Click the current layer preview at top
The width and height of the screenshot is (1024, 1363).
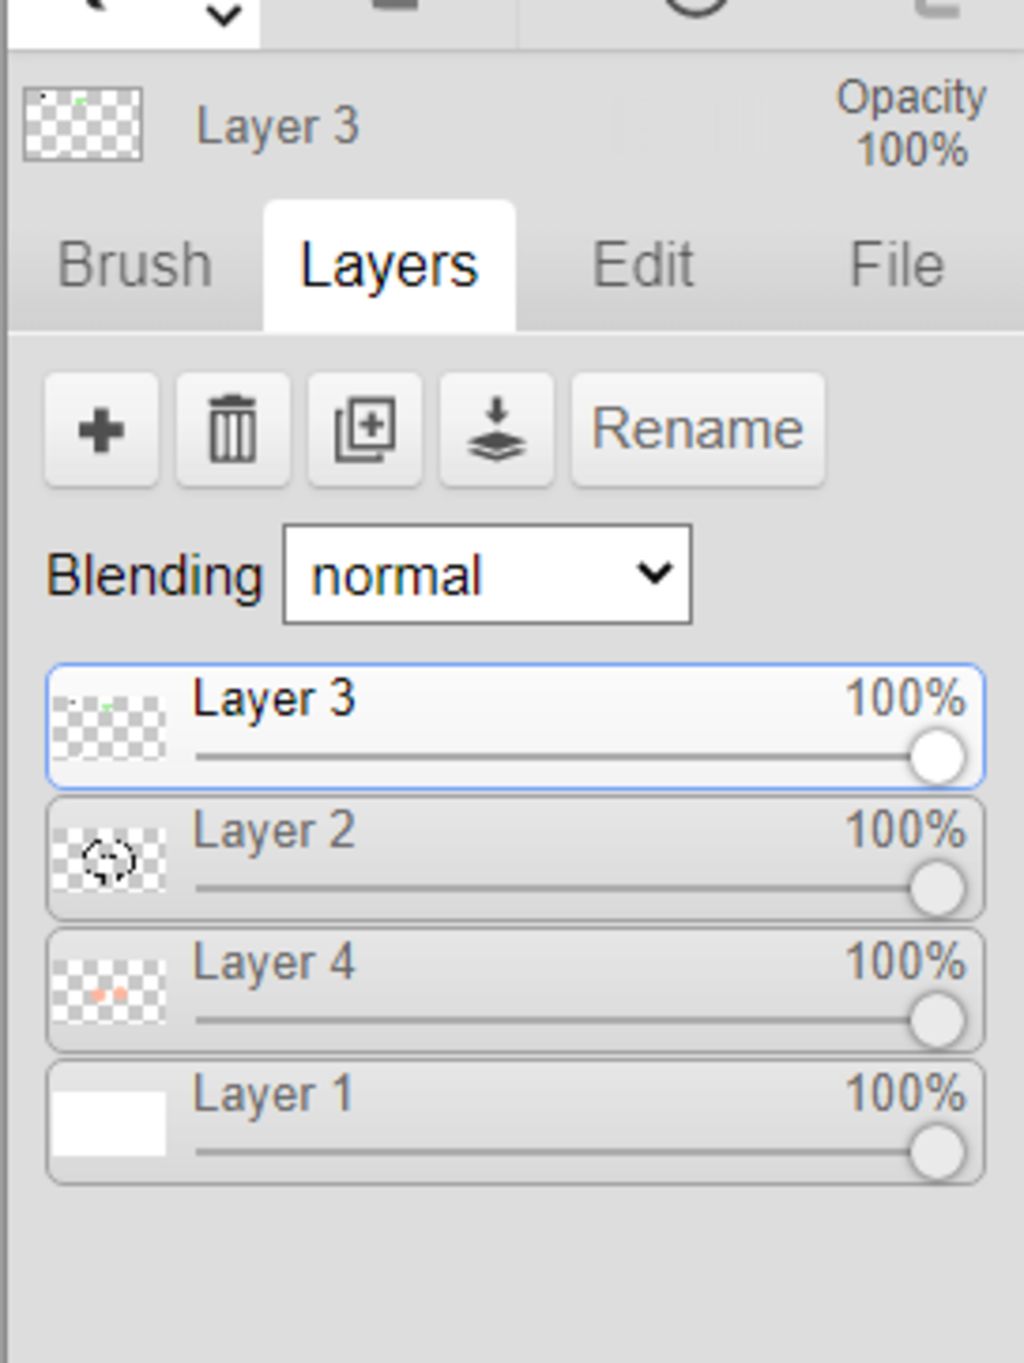(x=83, y=124)
